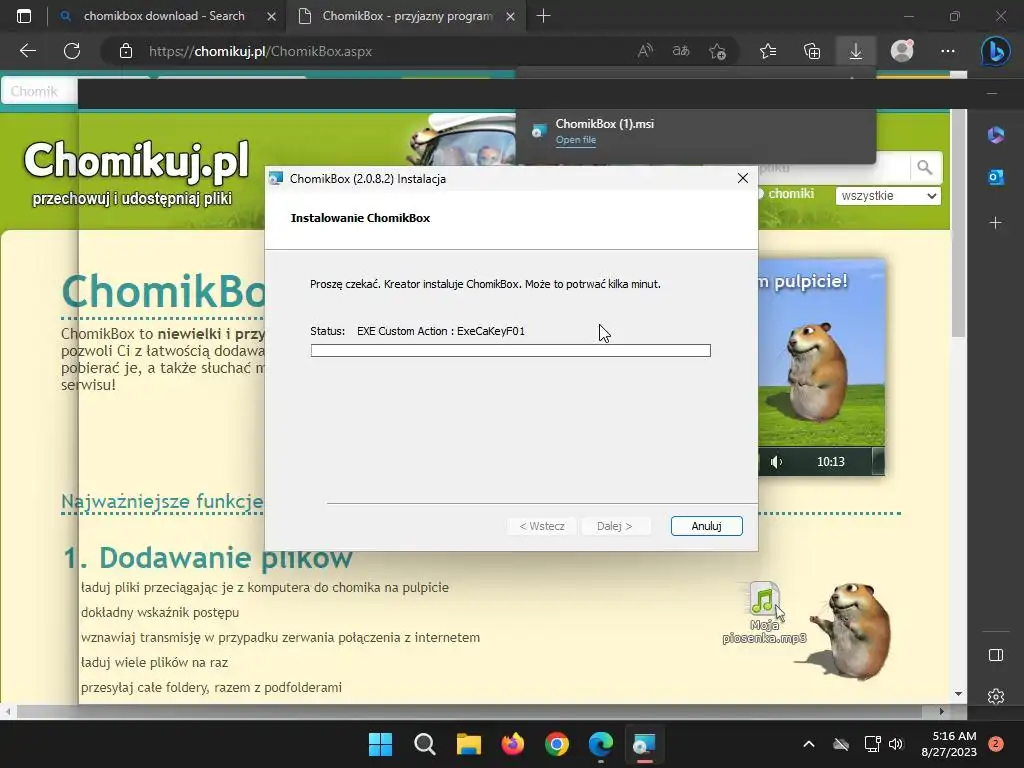Click the Najważniejsze funkcje heading
Viewport: 1024px width, 768px height.
162,502
